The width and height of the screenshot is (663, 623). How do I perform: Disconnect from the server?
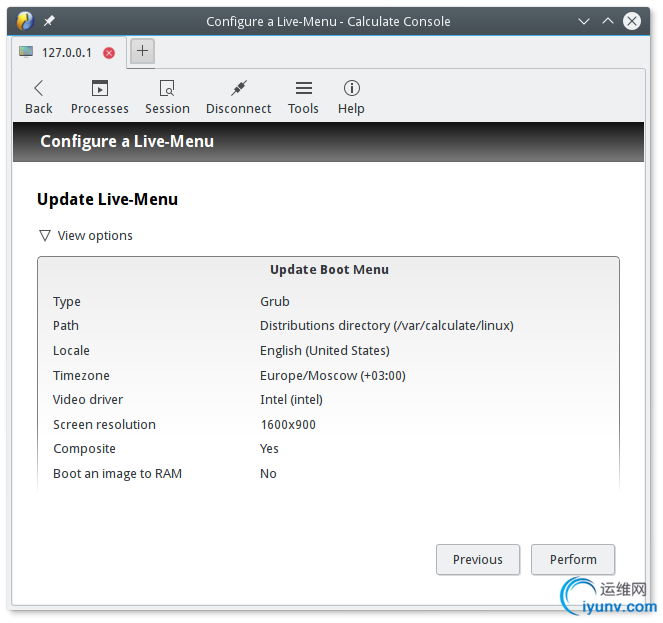[238, 97]
